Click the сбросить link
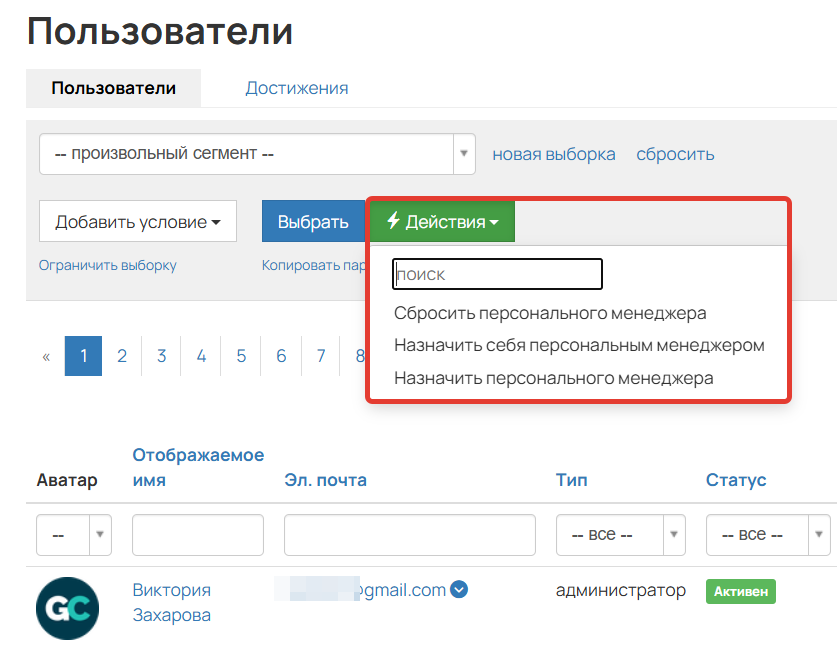This screenshot has width=837, height=648. (674, 153)
